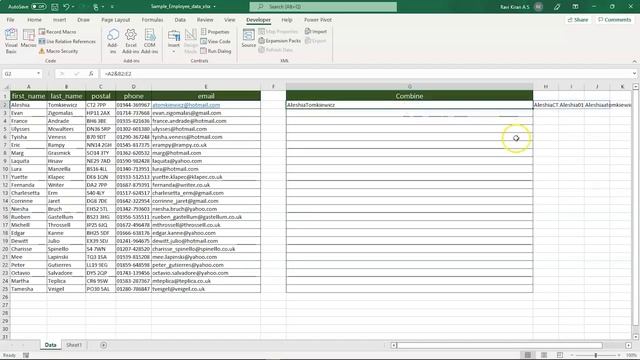Select cell with postal CT2 7PP
This screenshot has width=640, height=360.
[x=100, y=105]
